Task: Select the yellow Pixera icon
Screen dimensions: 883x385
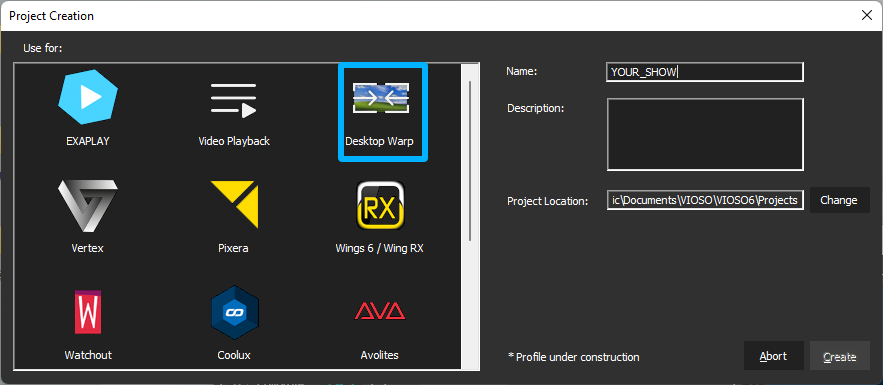Action: (x=234, y=204)
